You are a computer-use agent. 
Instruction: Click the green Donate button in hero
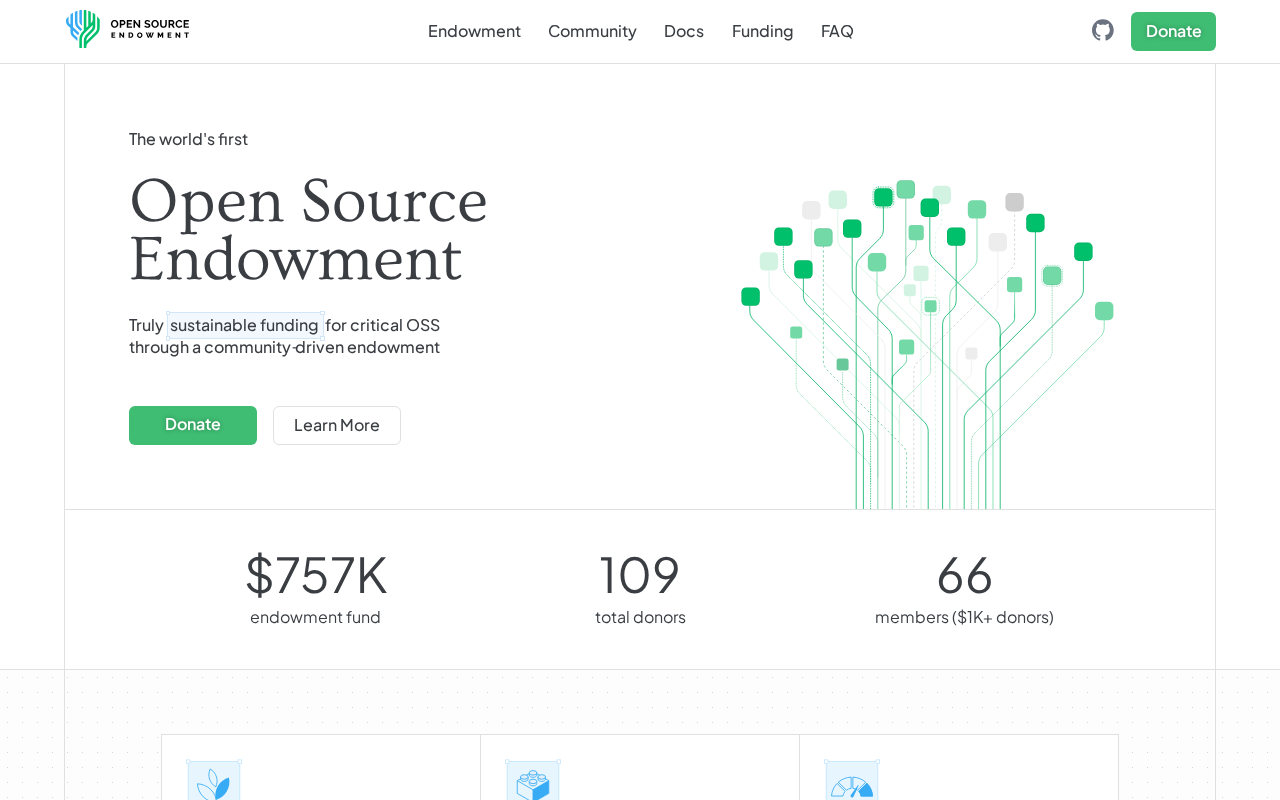coord(193,425)
